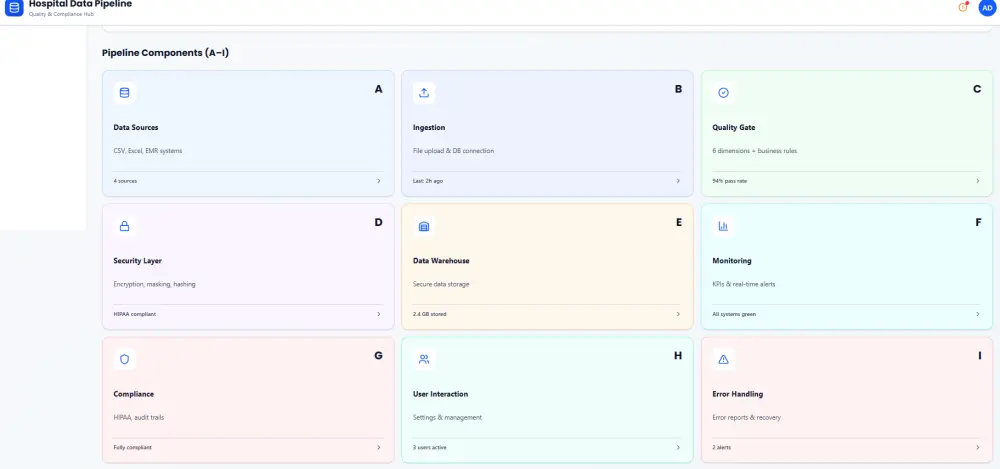The height and width of the screenshot is (469, 1000).
Task: Click 'File upload & DB connection' description
Action: (453, 151)
